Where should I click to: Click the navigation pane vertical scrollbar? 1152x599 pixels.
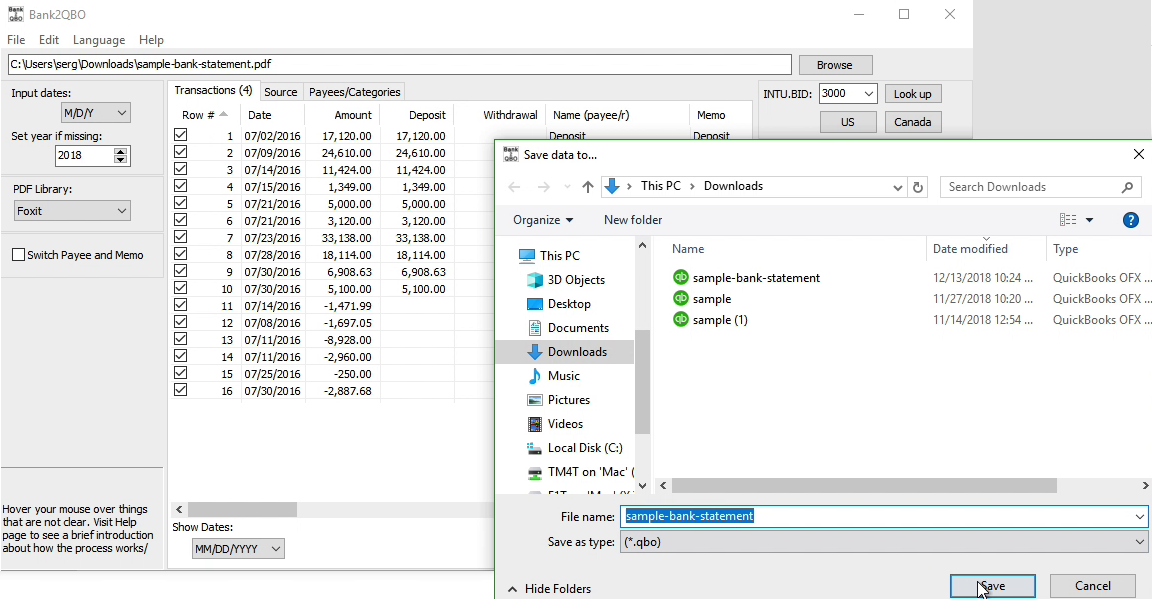coord(642,382)
